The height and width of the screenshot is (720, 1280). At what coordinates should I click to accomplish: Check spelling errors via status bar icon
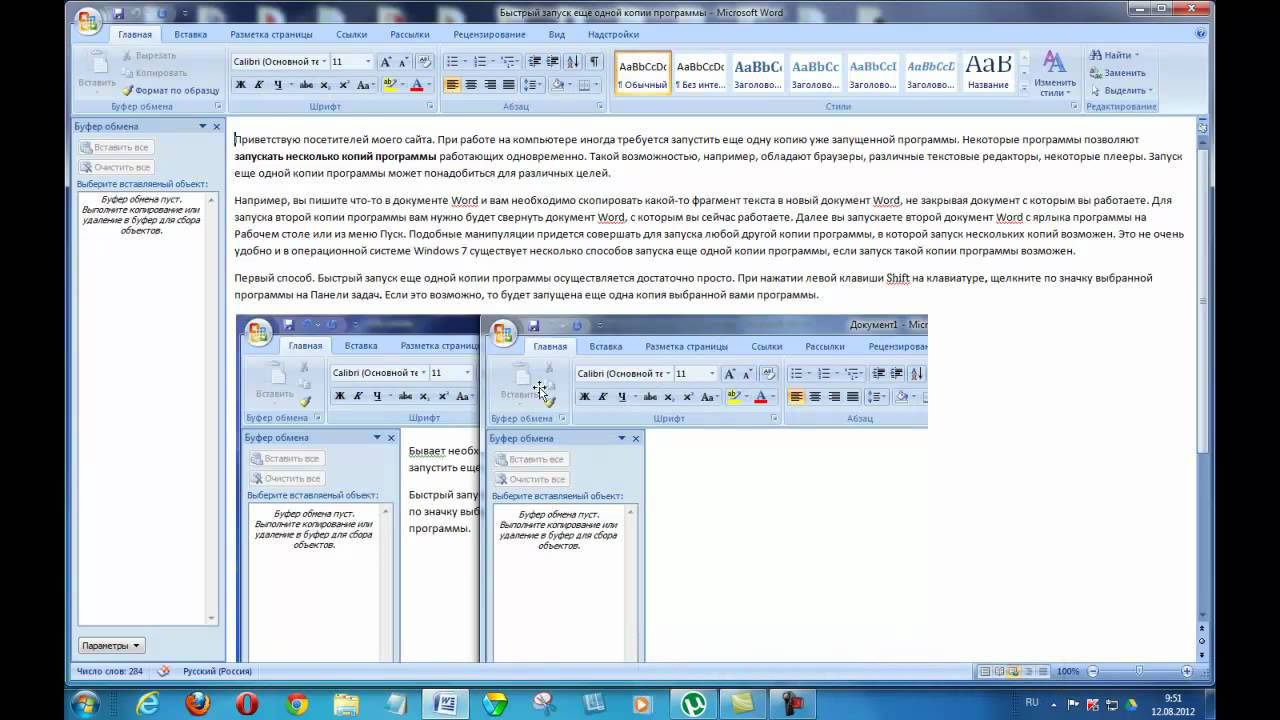[x=163, y=671]
